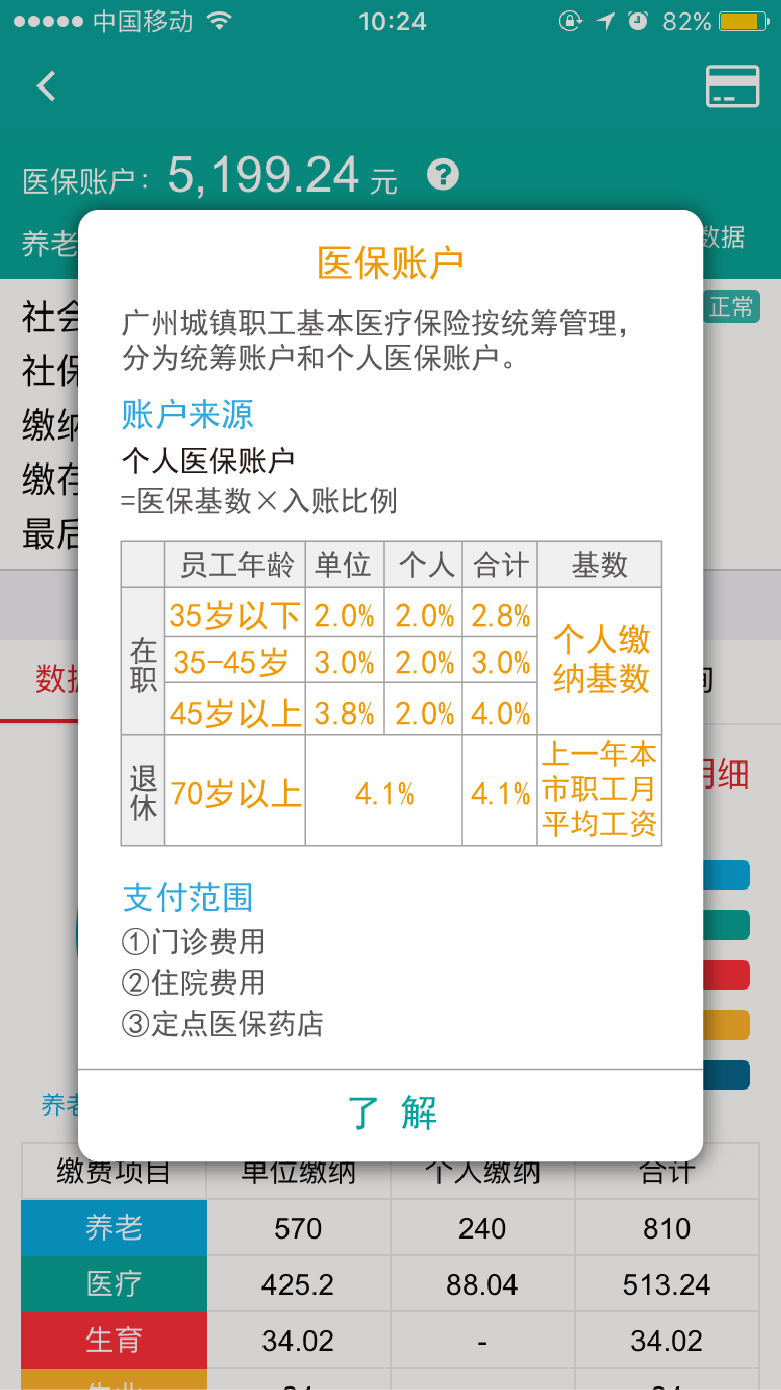
Task: Tap the back arrow at top left
Action: click(x=44, y=85)
